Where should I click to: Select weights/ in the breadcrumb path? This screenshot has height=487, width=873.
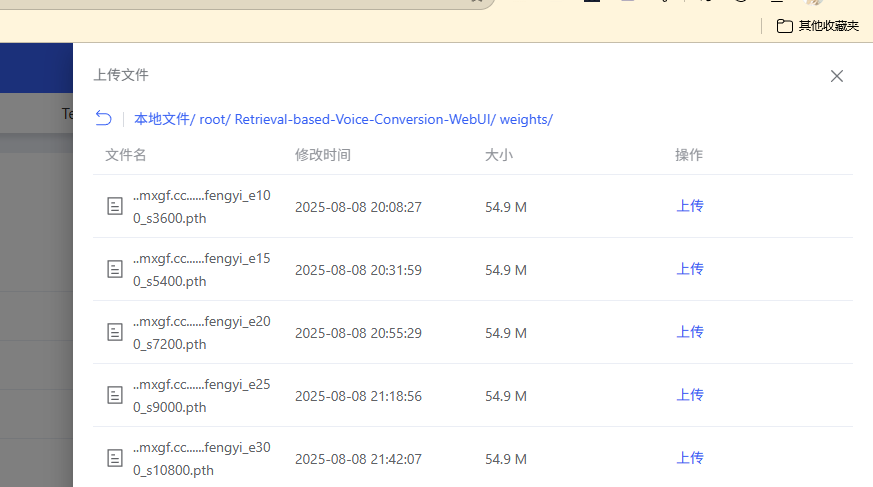pyautogui.click(x=526, y=119)
